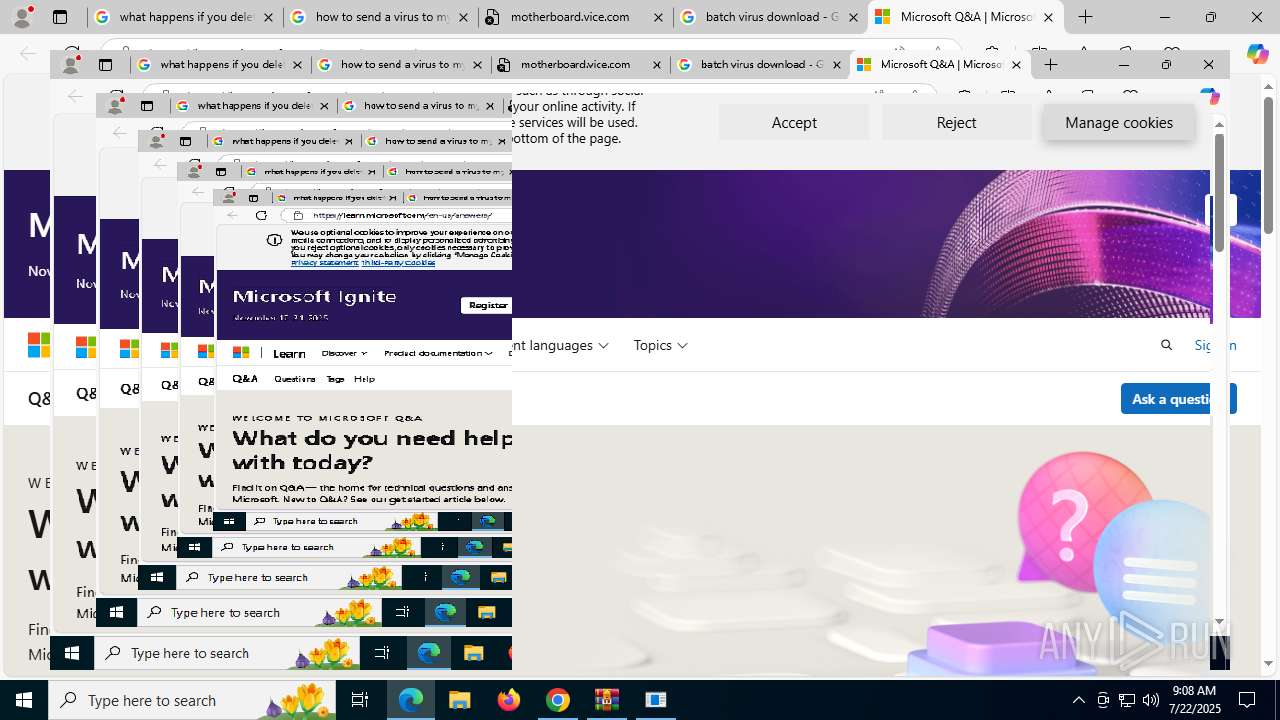Open Copilot in the outermost browser window
Image resolution: width=1280 pixels, height=720 pixels.
pyautogui.click(x=1257, y=55)
